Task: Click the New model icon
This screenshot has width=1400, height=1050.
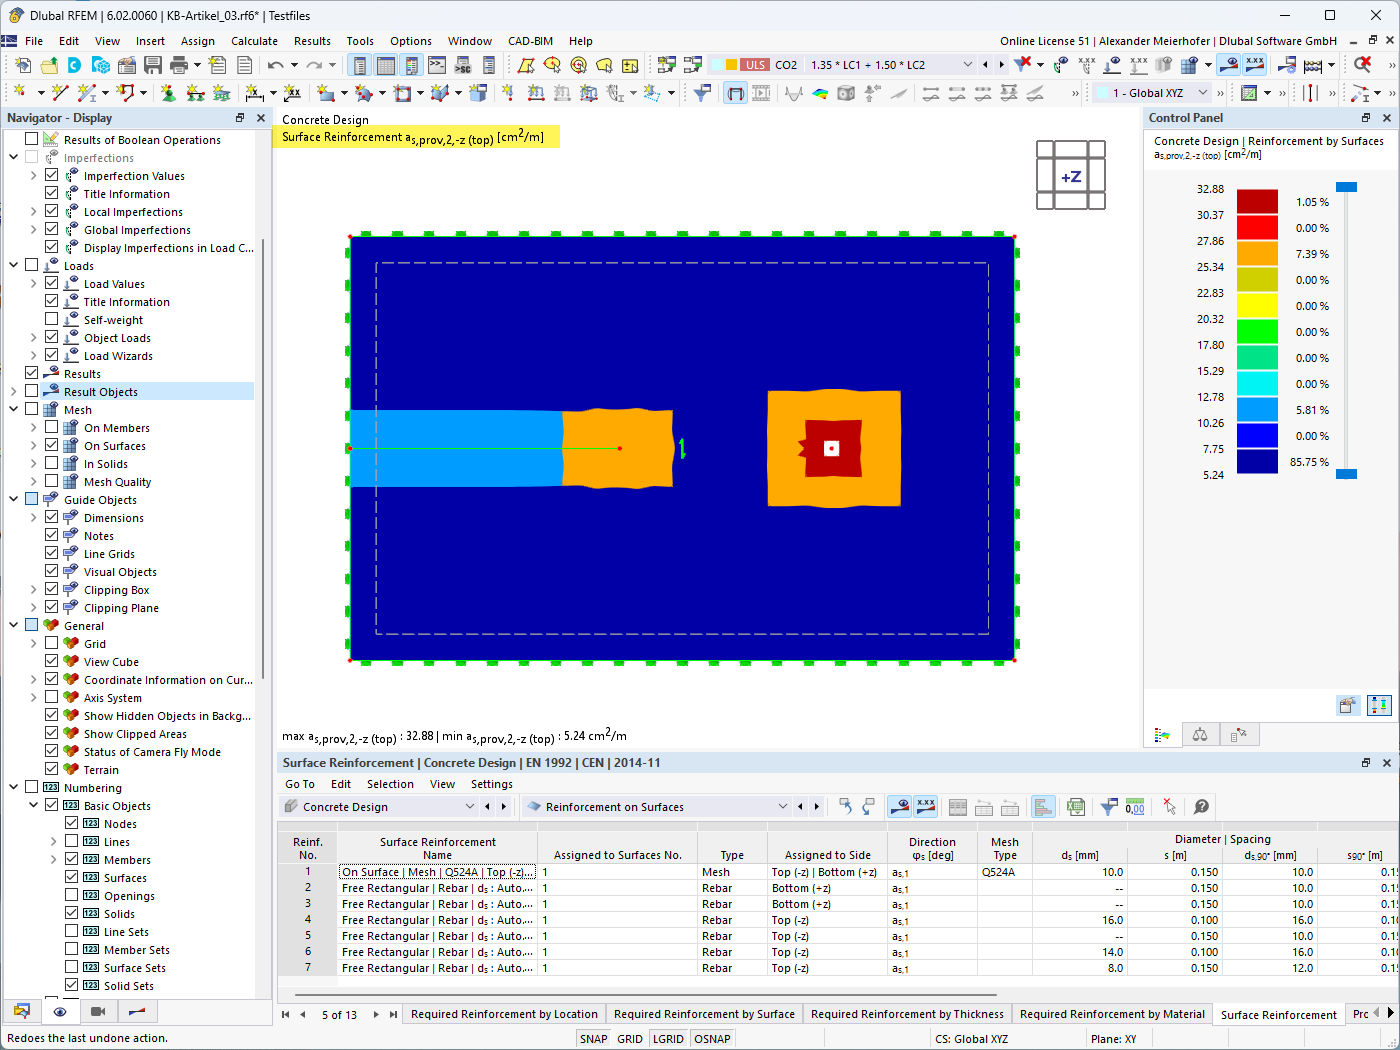Action: [x=23, y=65]
